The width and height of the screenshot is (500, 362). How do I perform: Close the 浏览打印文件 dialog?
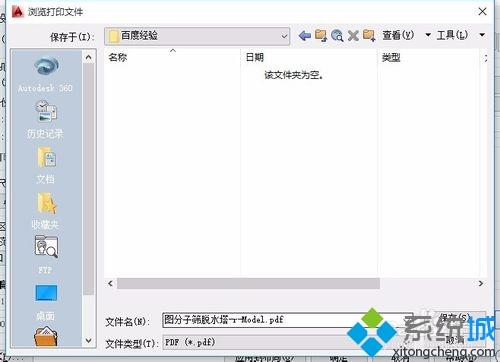click(x=482, y=12)
